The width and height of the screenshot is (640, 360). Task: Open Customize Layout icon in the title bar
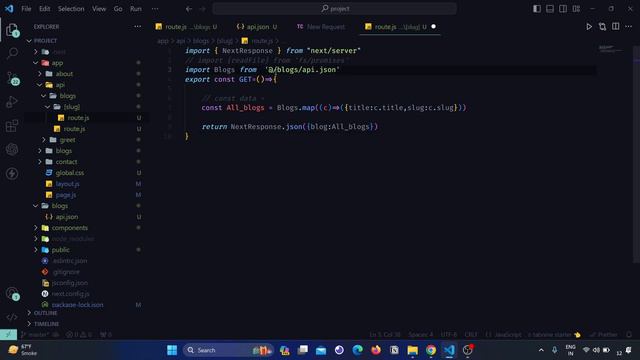pyautogui.click(x=576, y=9)
